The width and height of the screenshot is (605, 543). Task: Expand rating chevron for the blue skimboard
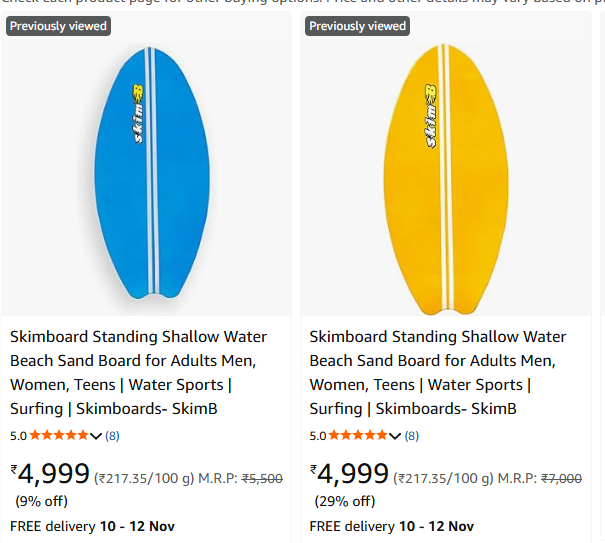96,435
